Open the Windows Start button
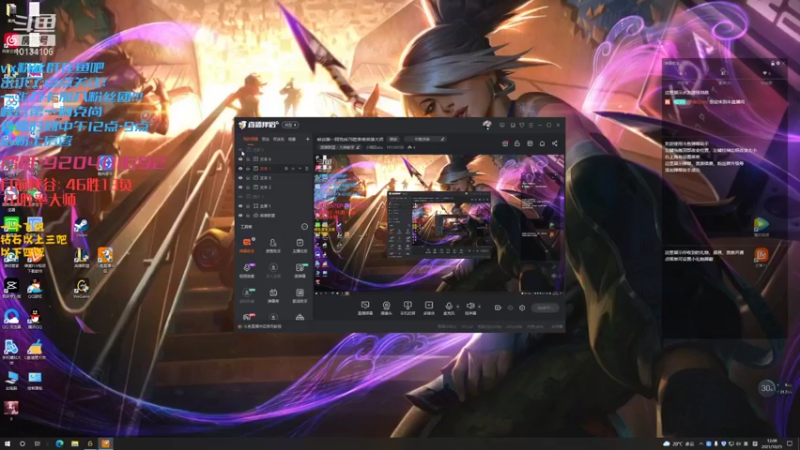The width and height of the screenshot is (800, 450). 7,444
